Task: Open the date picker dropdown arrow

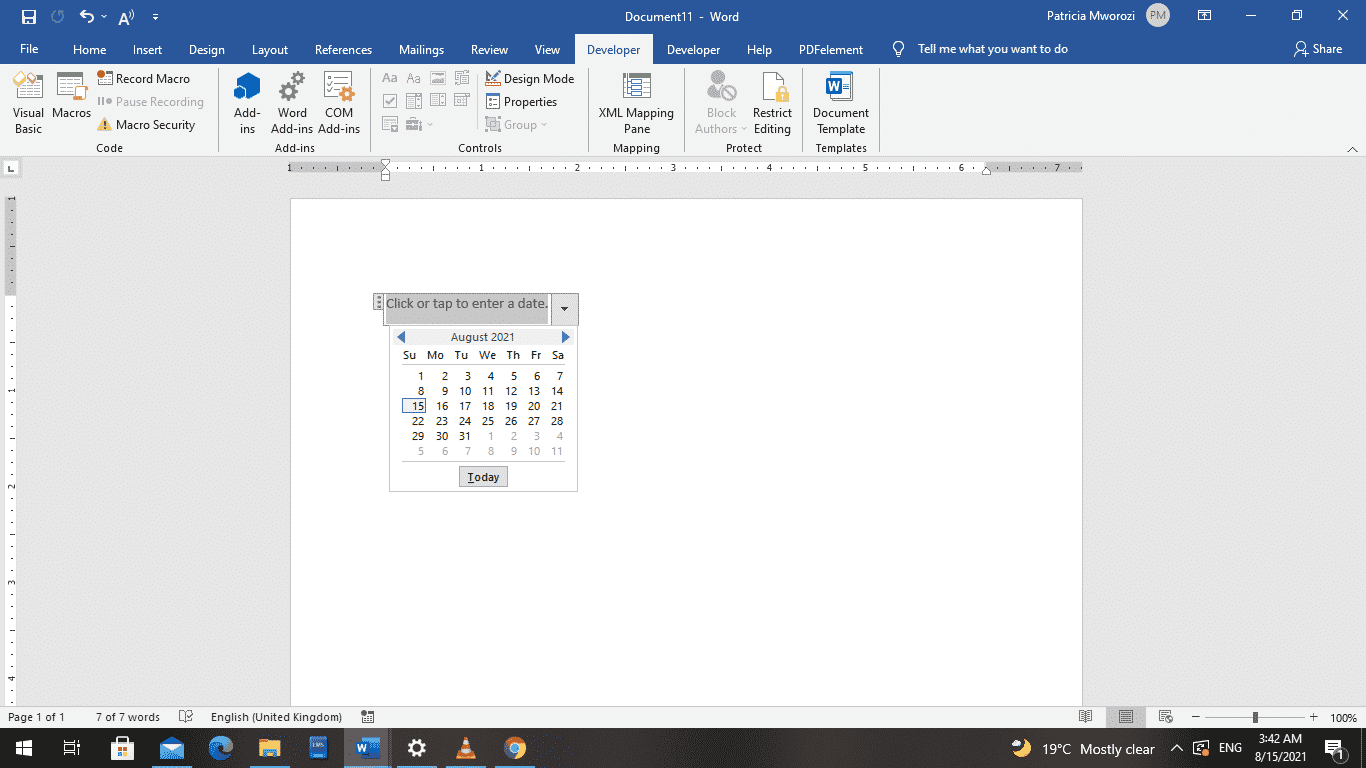Action: tap(564, 309)
